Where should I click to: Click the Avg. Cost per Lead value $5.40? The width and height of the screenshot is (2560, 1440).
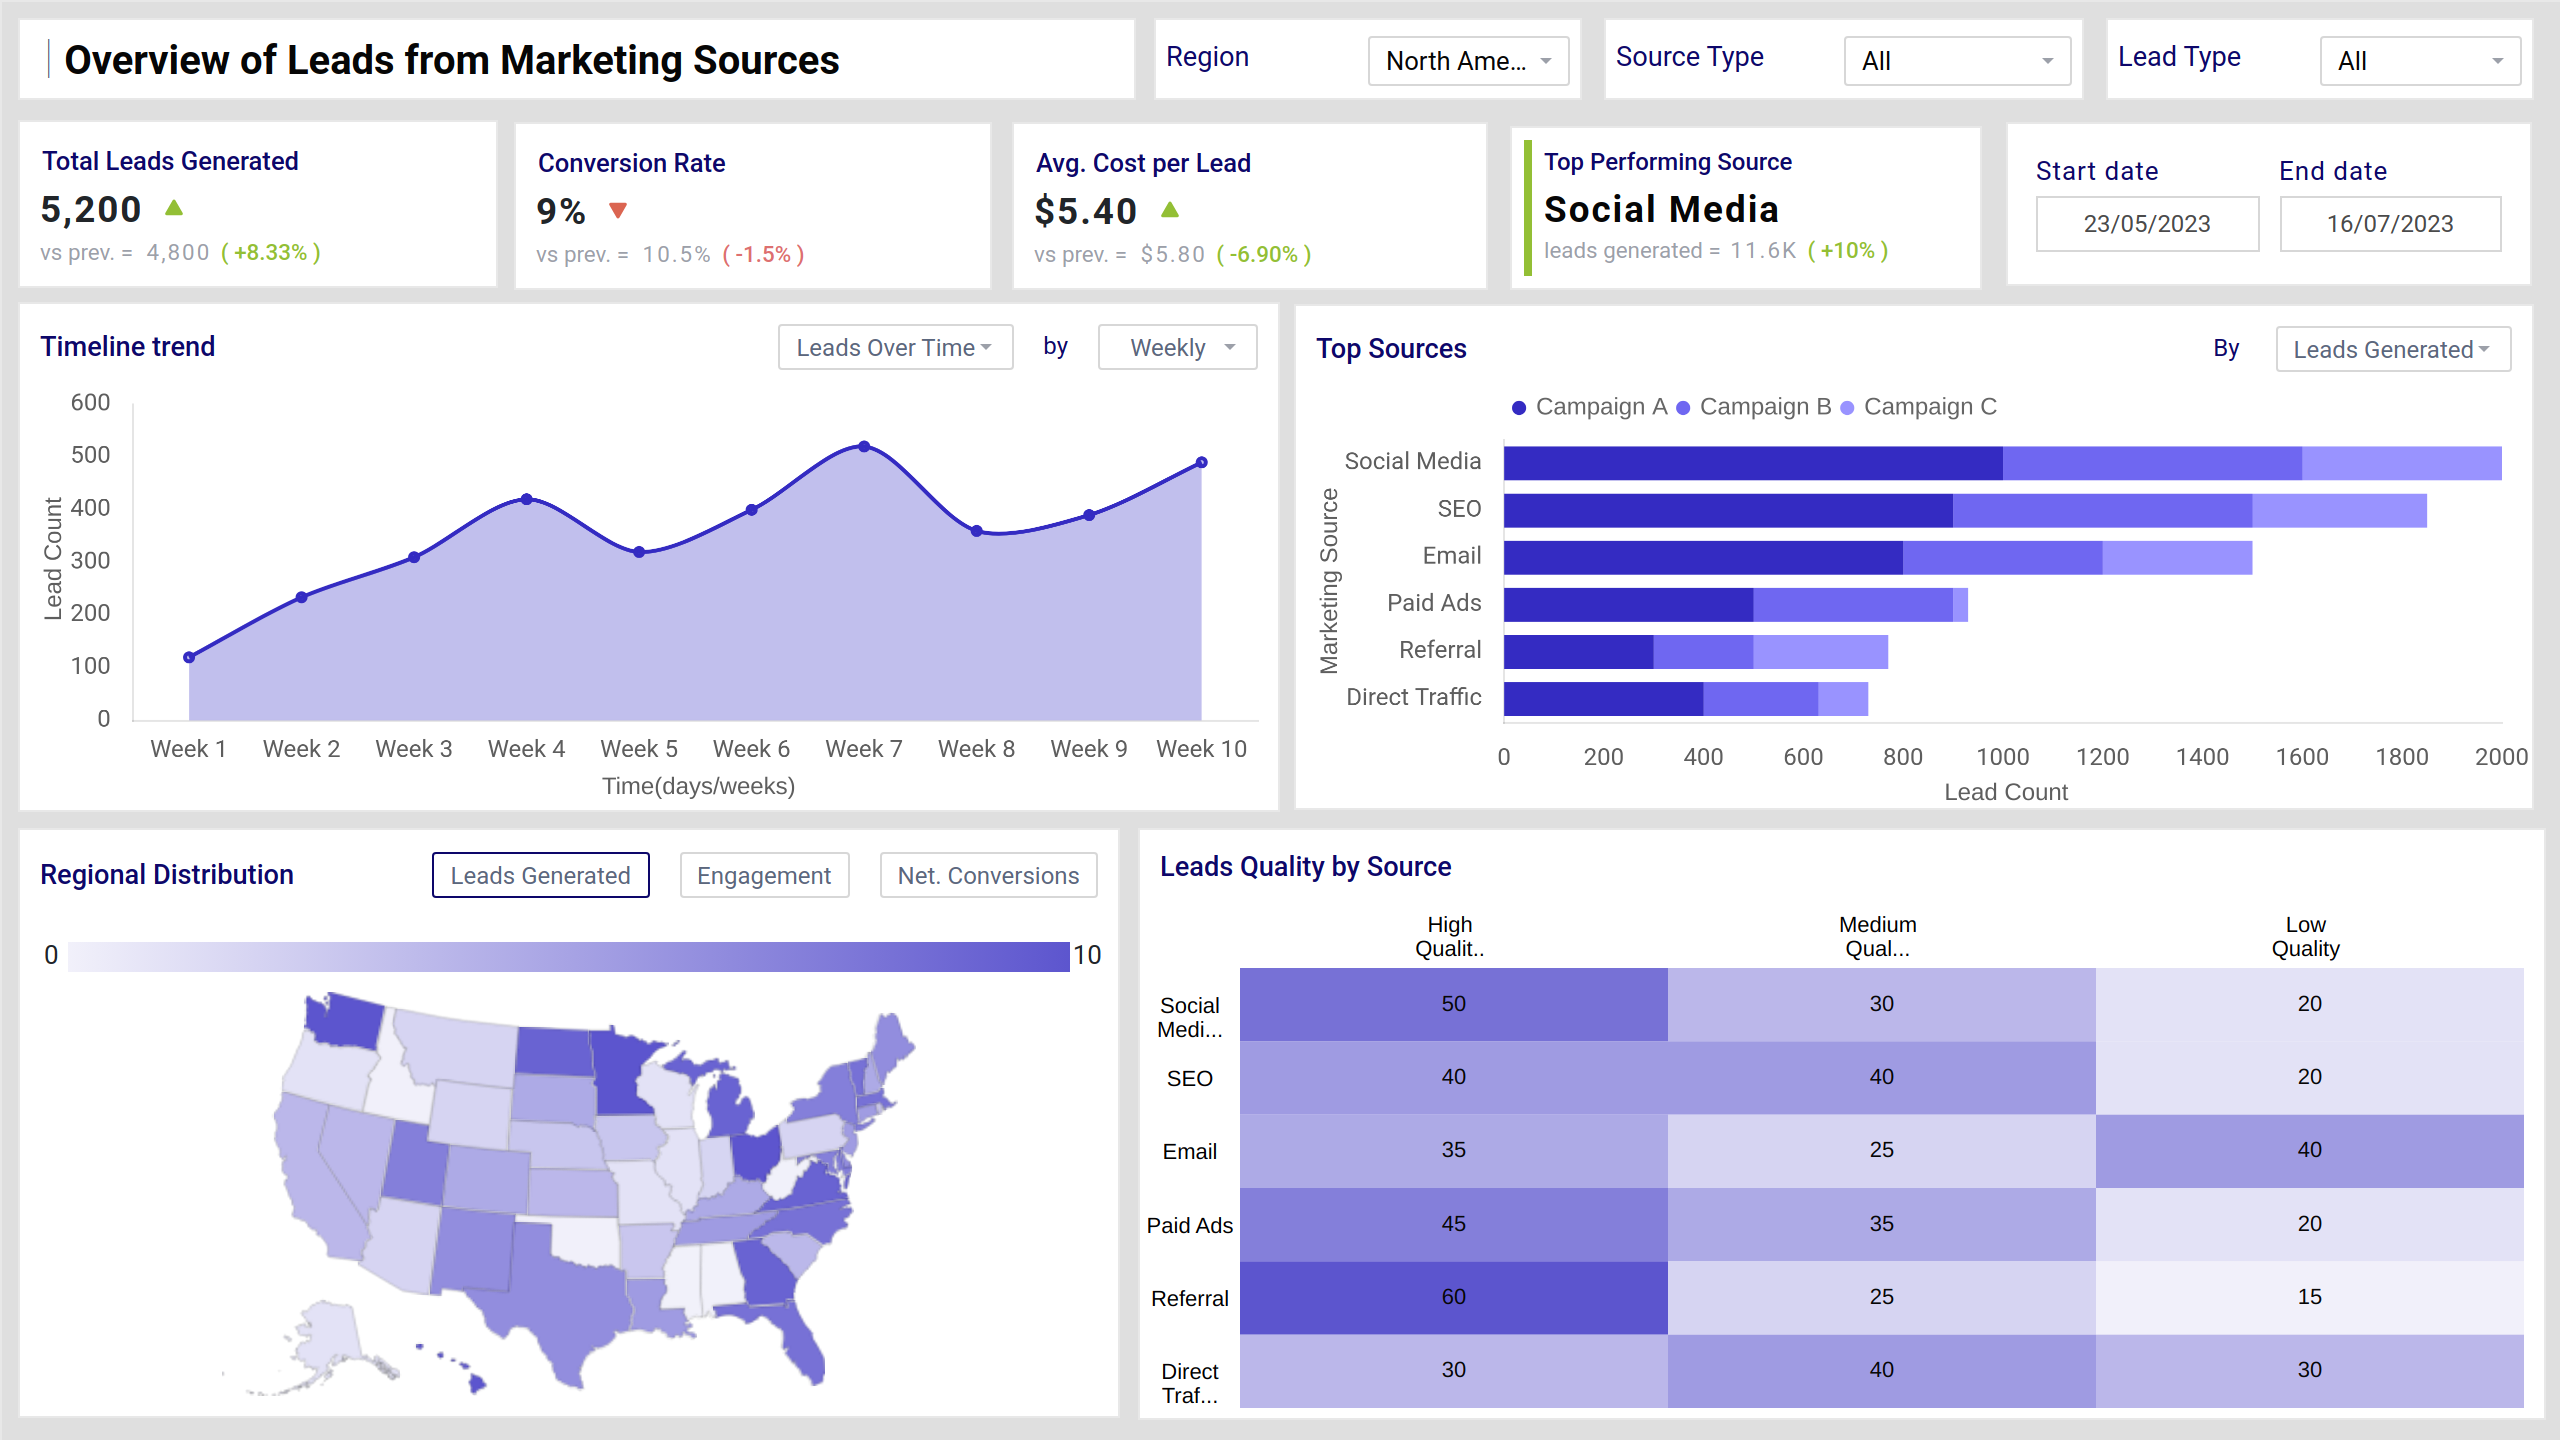(1086, 211)
